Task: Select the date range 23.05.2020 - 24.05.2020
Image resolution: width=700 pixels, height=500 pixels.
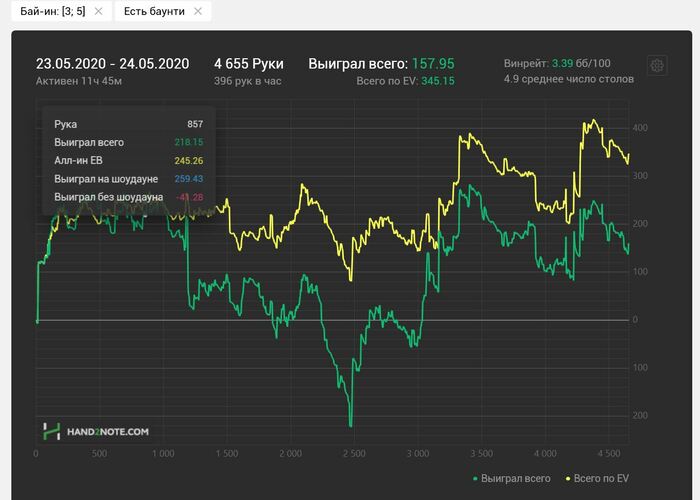Action: point(112,63)
